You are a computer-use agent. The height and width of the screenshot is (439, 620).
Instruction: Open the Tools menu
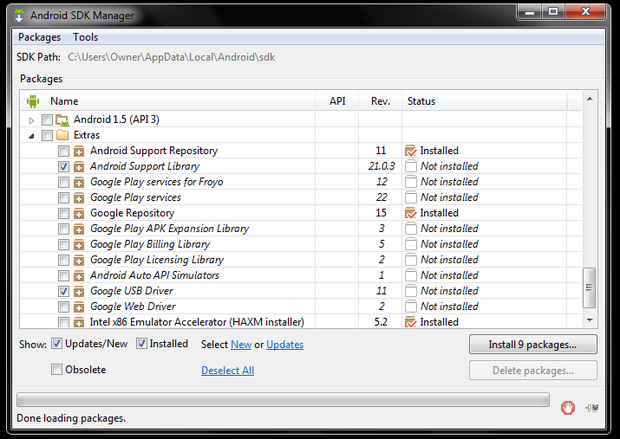[85, 37]
